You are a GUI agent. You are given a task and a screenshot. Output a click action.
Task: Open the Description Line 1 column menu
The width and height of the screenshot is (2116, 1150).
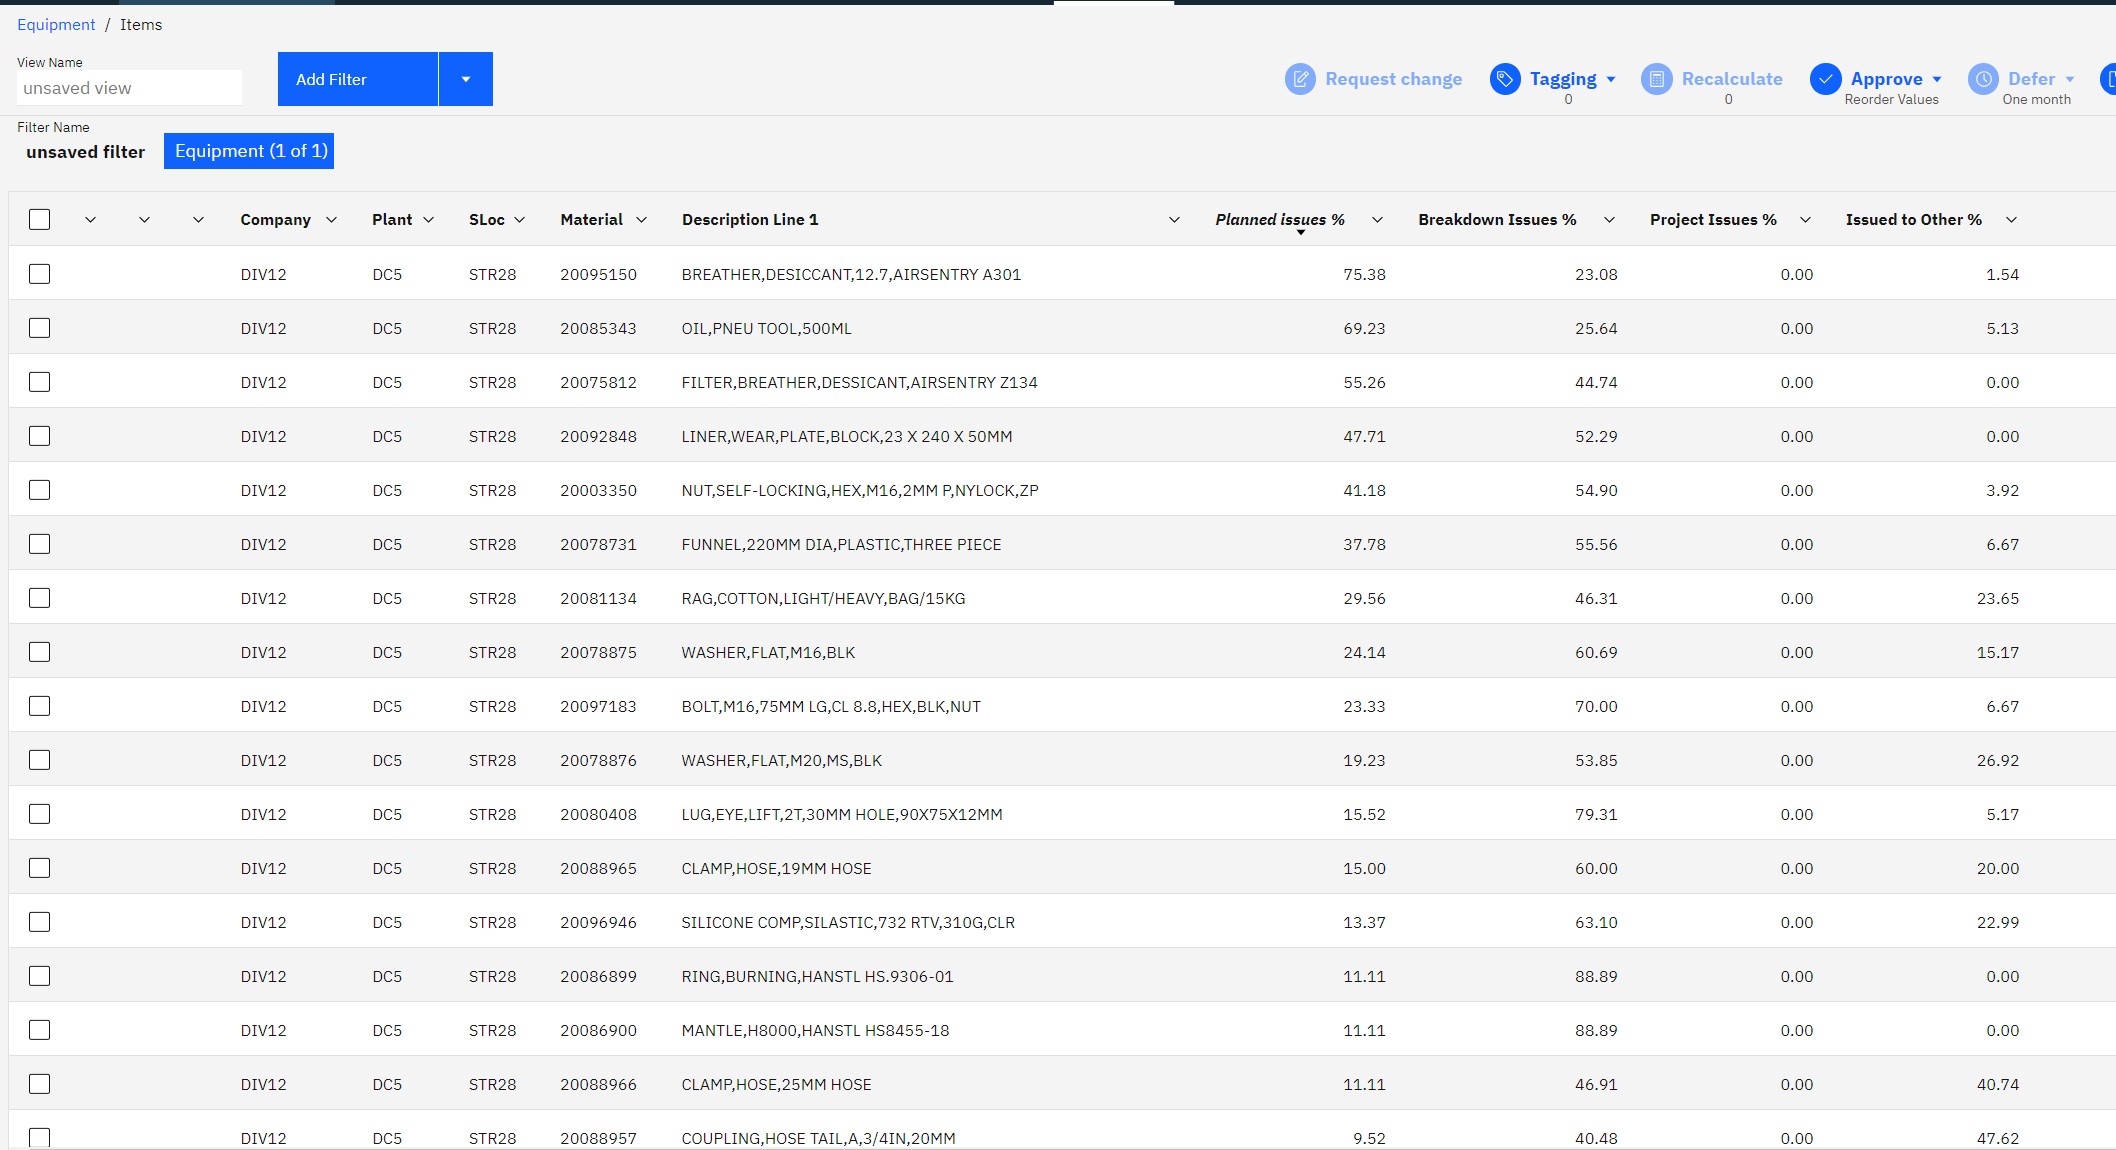coord(1175,220)
